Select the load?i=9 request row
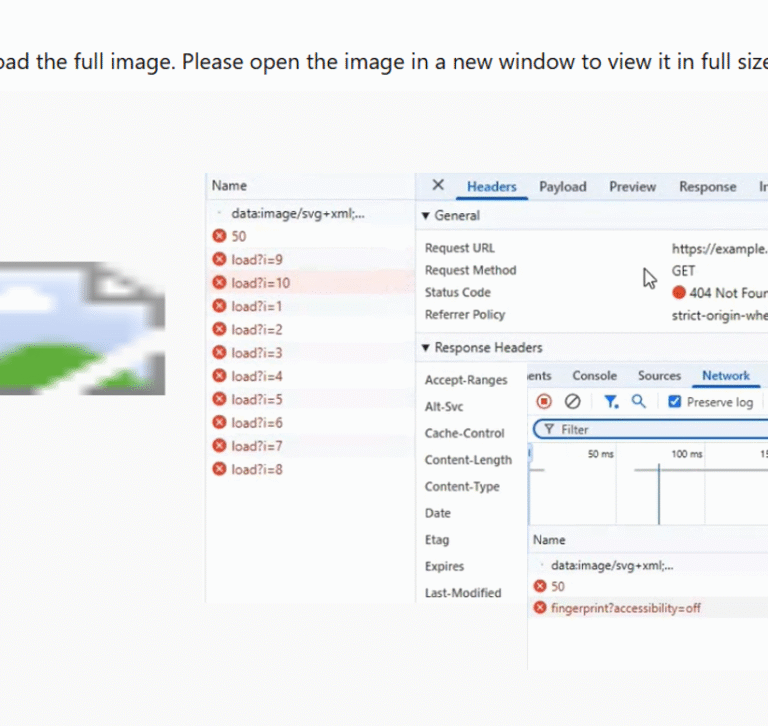This screenshot has height=726, width=768. pyautogui.click(x=257, y=260)
